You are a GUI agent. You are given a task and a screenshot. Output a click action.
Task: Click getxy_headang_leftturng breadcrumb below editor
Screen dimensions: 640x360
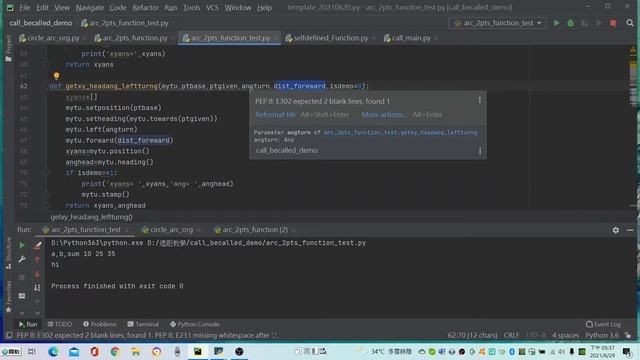click(91, 217)
